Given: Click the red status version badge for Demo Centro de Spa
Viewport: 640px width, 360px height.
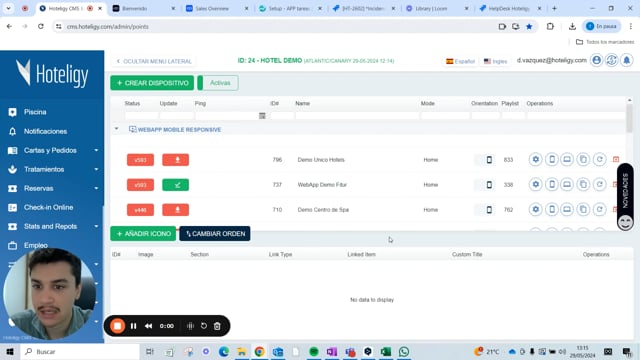Looking at the screenshot, I should 140,210.
